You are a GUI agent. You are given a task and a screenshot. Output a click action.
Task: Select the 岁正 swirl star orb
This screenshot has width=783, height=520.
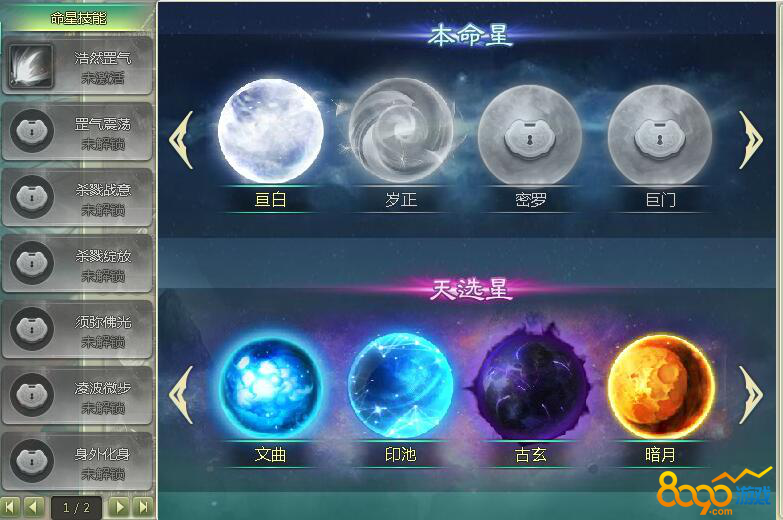pyautogui.click(x=400, y=130)
